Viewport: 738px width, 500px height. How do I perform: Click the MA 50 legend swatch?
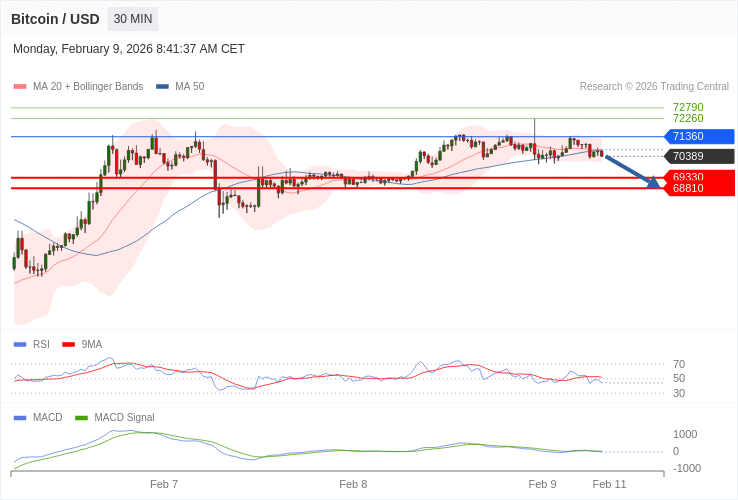(162, 87)
